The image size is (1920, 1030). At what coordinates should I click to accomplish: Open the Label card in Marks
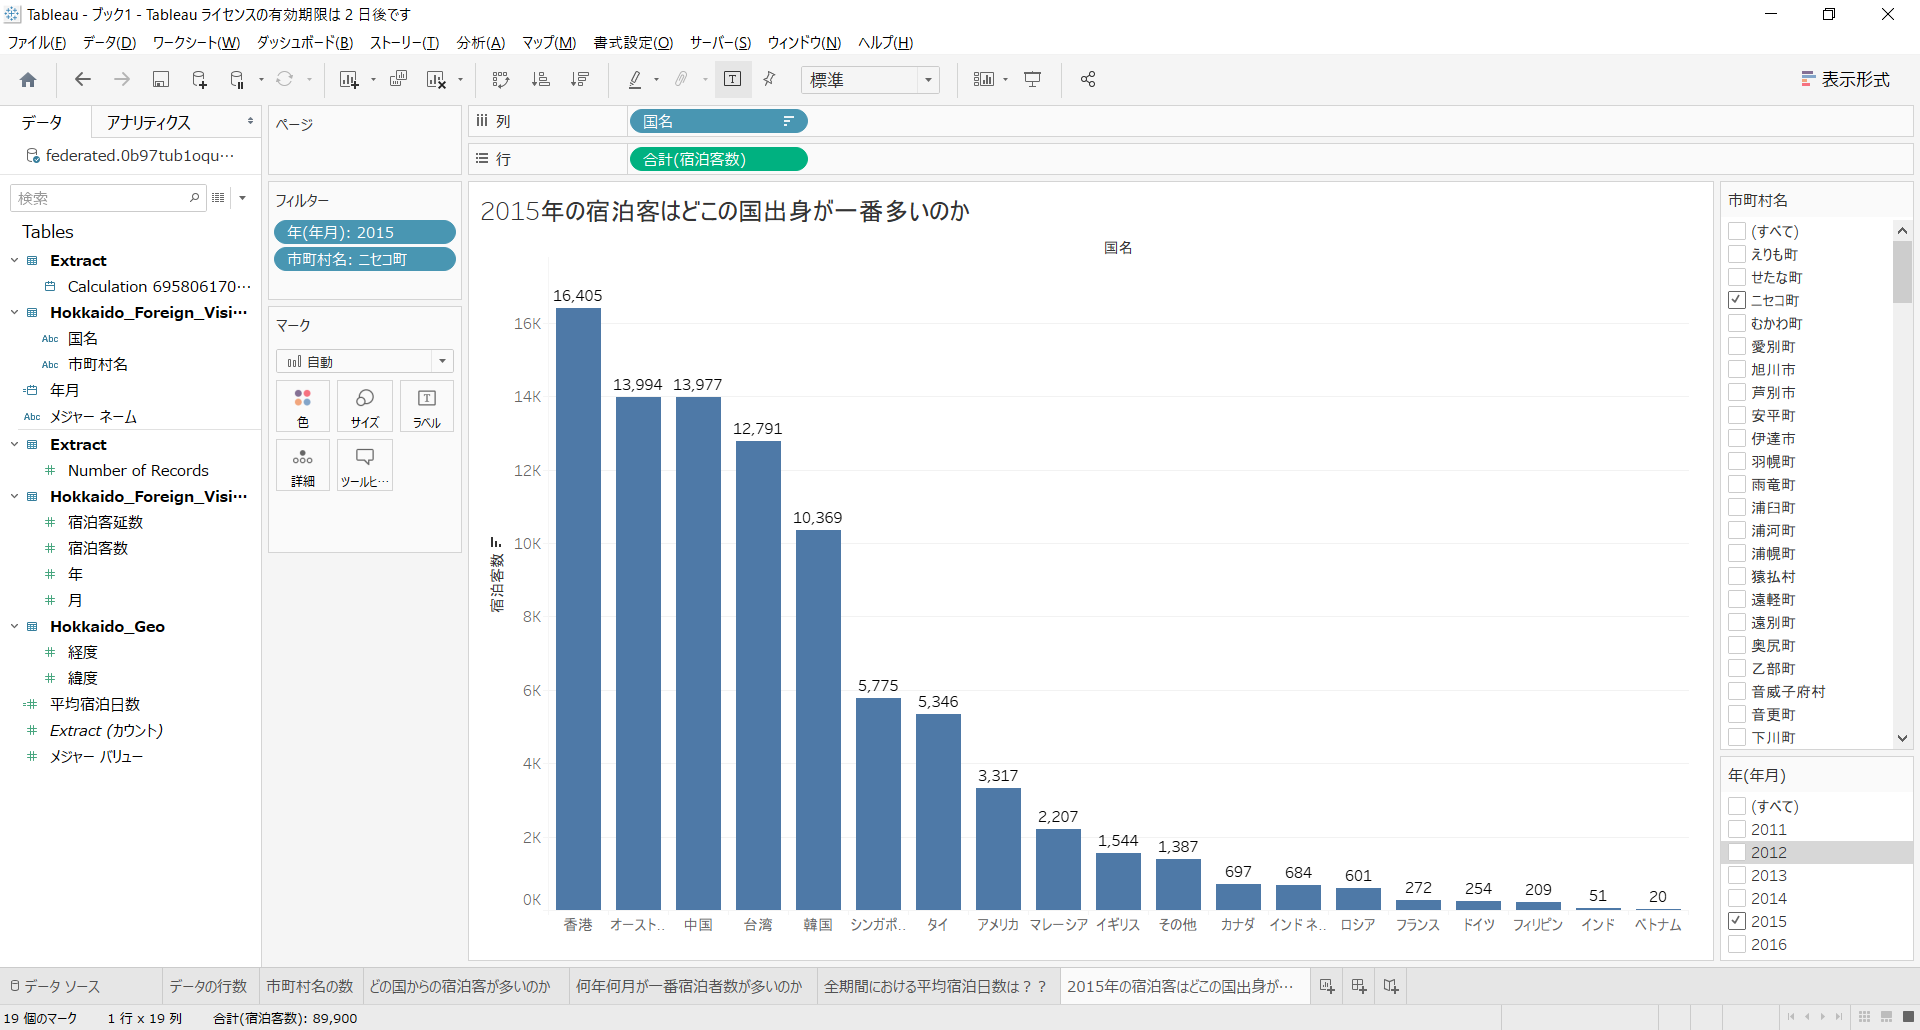tap(427, 407)
